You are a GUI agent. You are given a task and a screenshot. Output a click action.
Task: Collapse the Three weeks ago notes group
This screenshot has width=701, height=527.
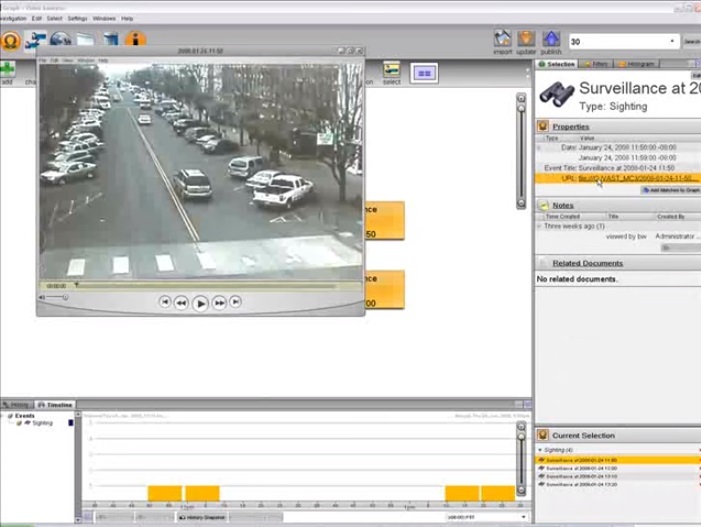(539, 226)
